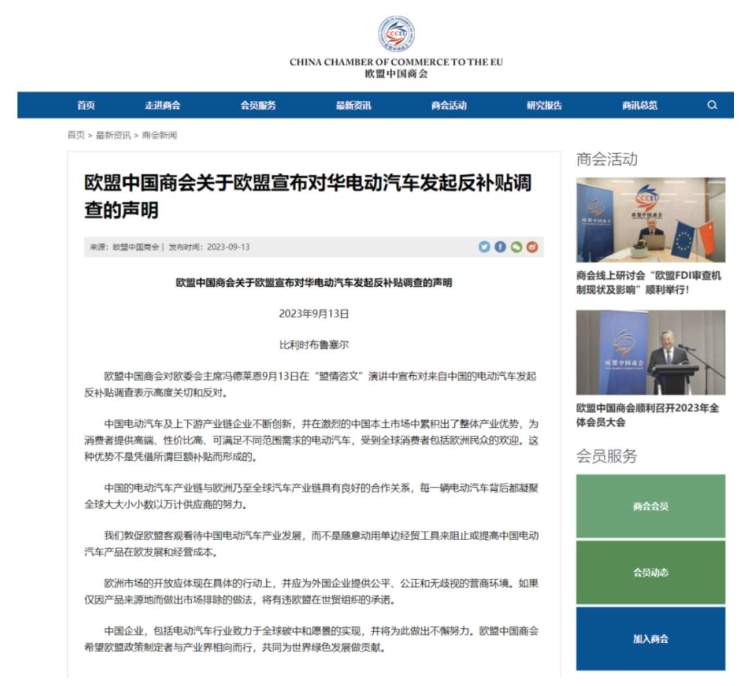This screenshot has height=686, width=745.
Task: Open the search magnifier icon
Action: [x=712, y=105]
